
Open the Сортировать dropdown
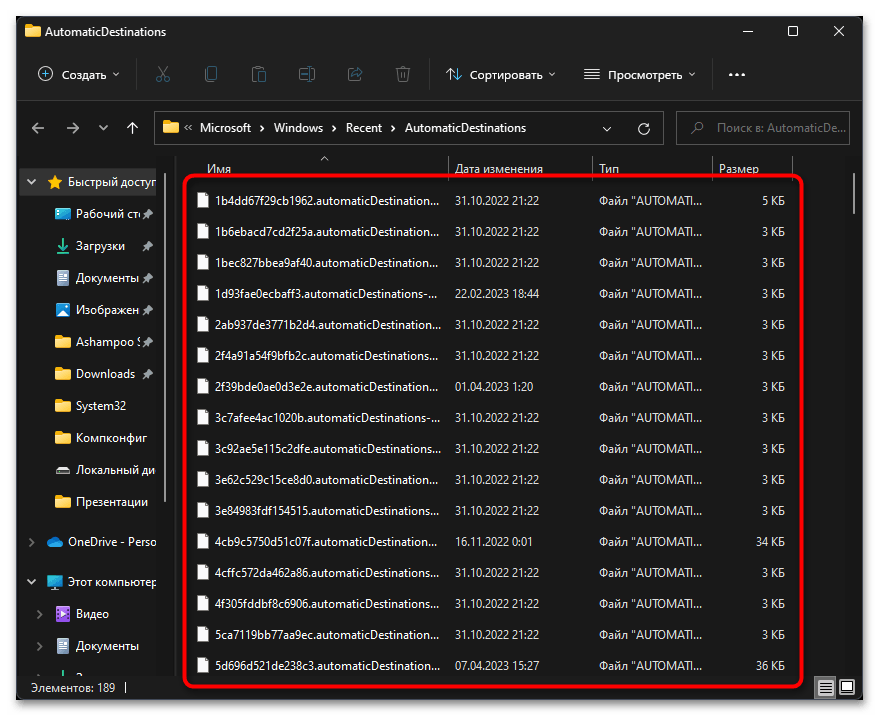click(501, 75)
